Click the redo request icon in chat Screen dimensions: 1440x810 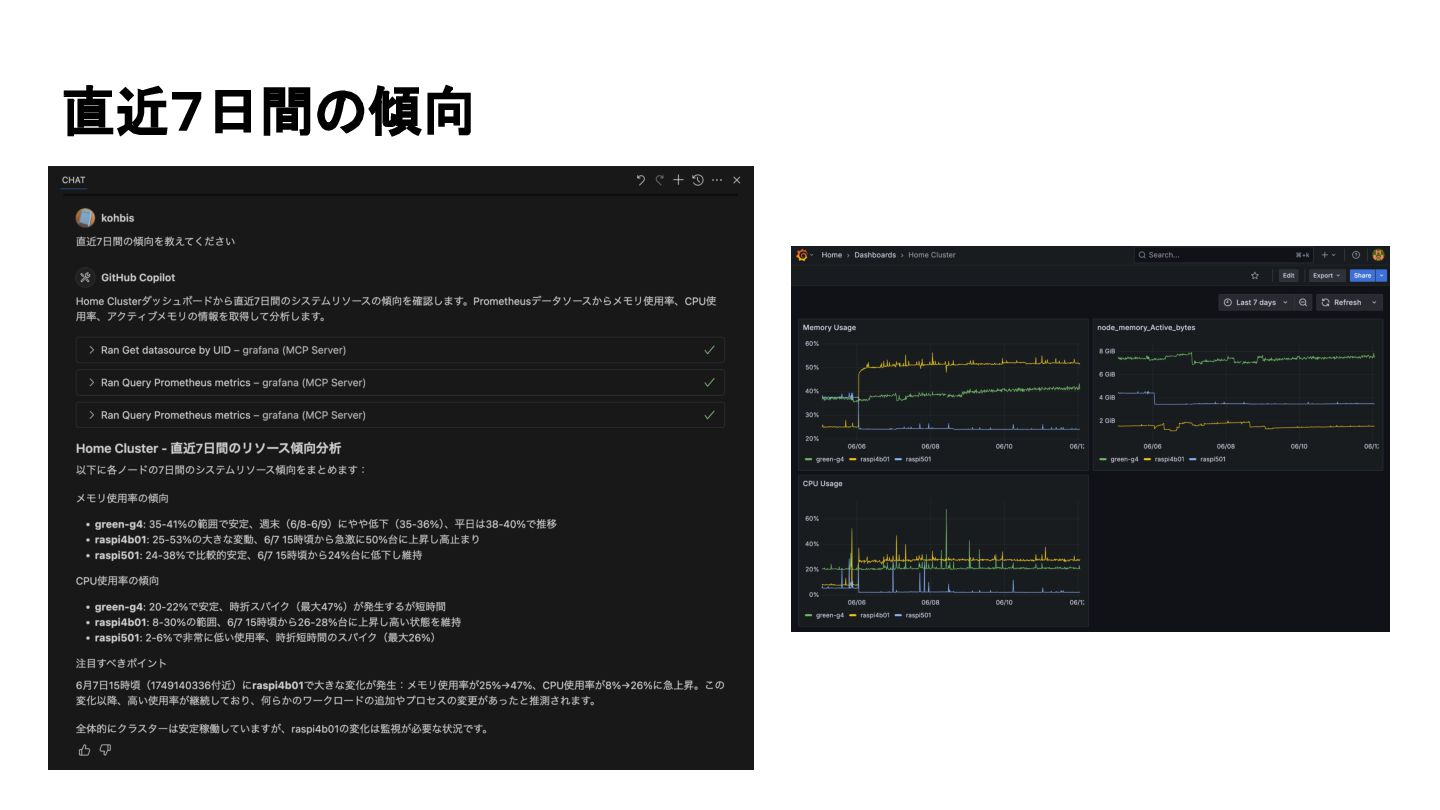point(659,180)
